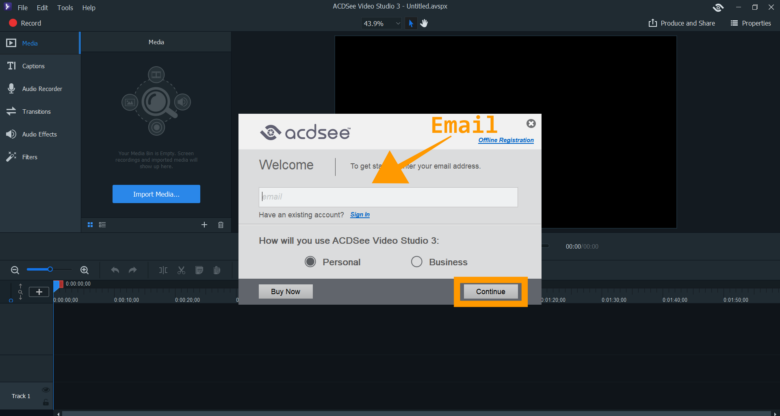Delete selected media with the trash icon
780x416 pixels.
(x=221, y=225)
